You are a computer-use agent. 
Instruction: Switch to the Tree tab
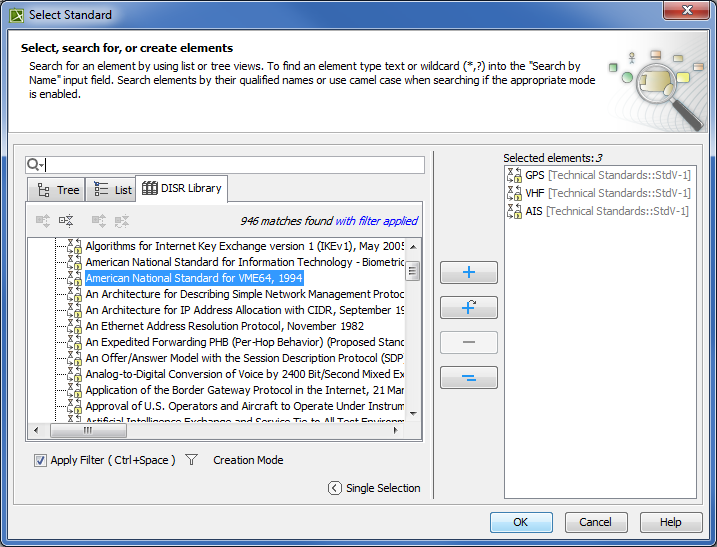click(57, 189)
